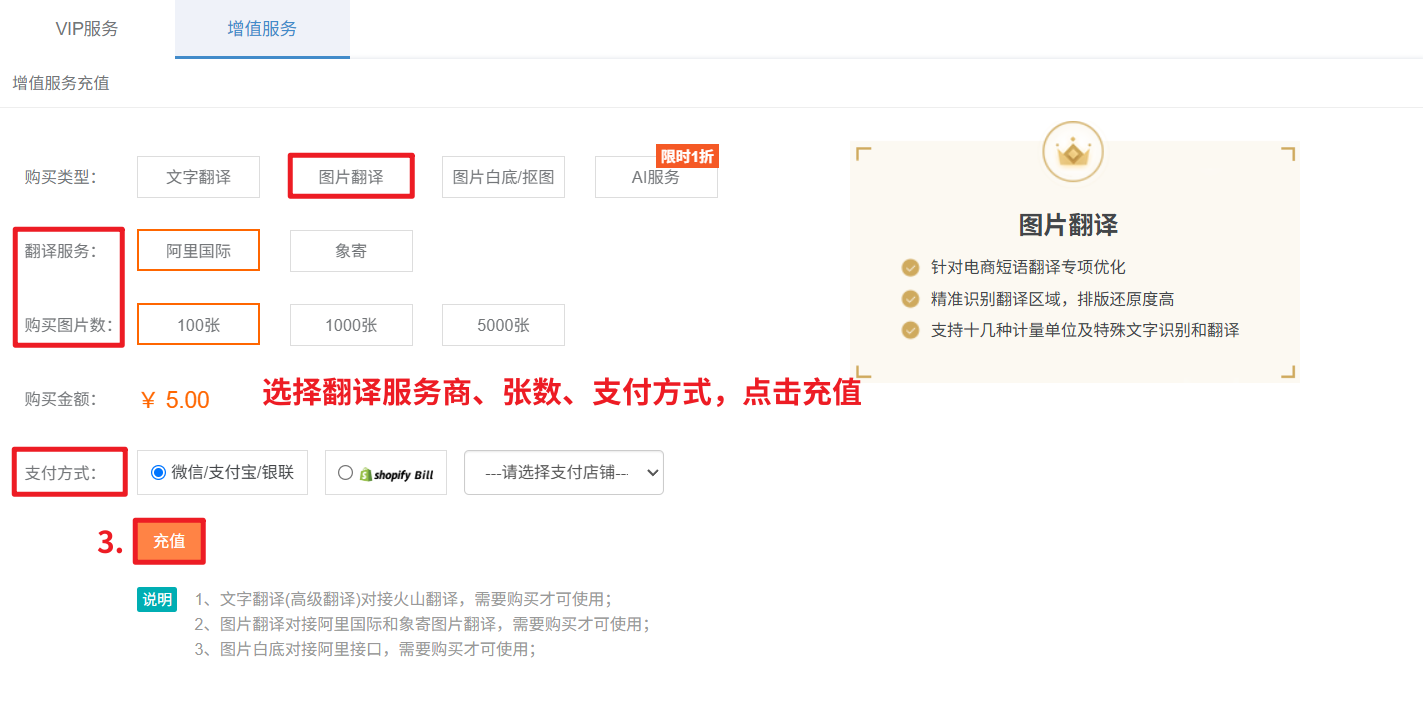Select the 1000张 image quantity
The width and height of the screenshot is (1423, 722).
pyautogui.click(x=351, y=325)
